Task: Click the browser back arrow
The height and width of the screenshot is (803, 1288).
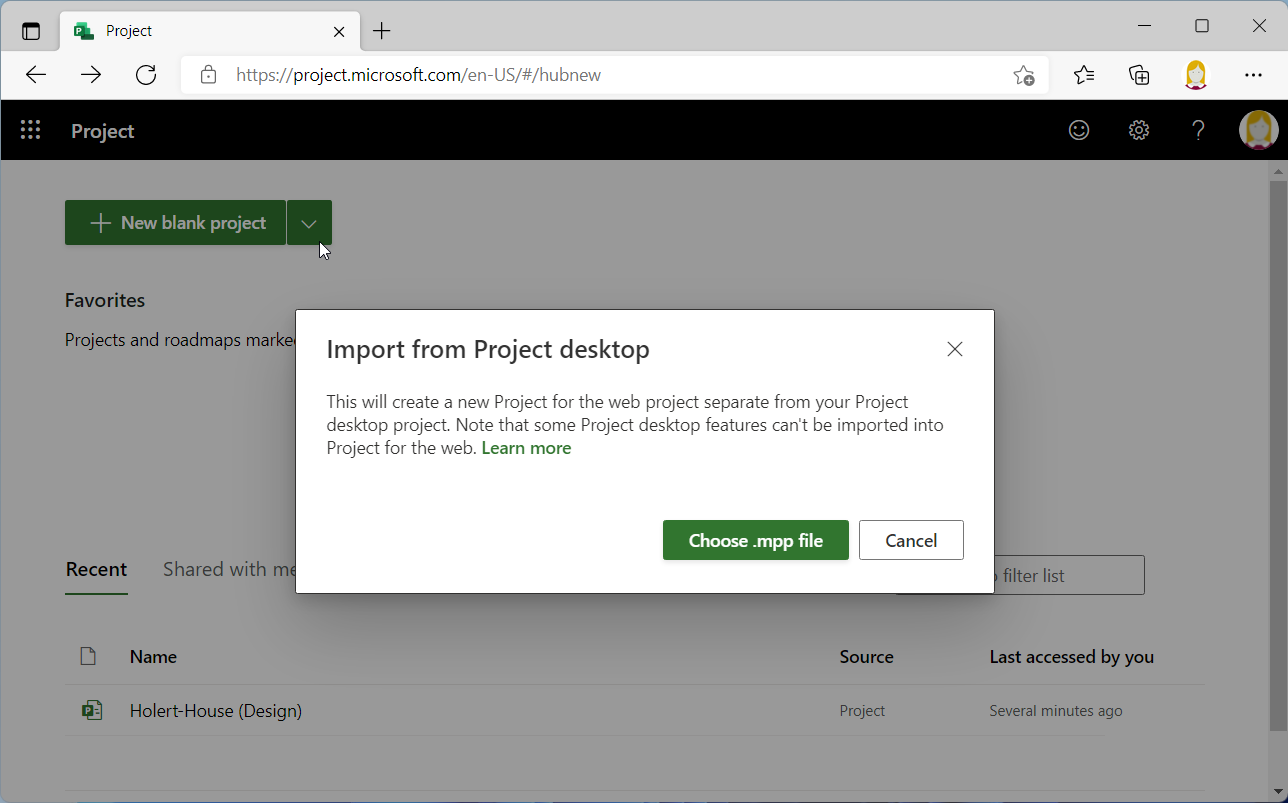Action: [x=36, y=75]
